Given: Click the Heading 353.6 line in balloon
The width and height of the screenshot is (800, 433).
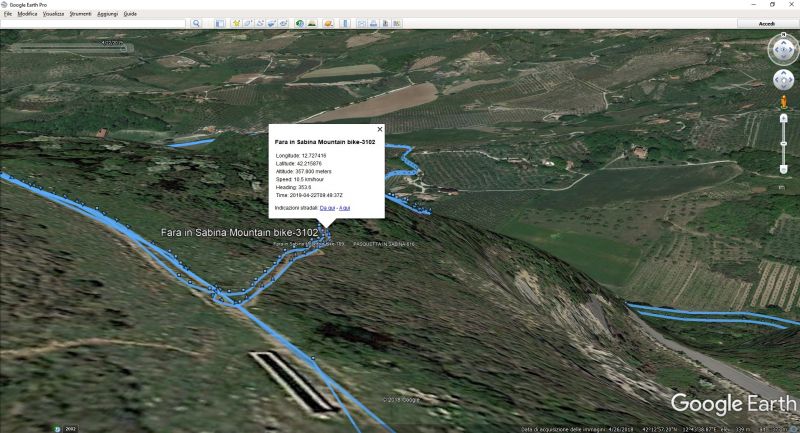Looking at the screenshot, I should coord(293,187).
